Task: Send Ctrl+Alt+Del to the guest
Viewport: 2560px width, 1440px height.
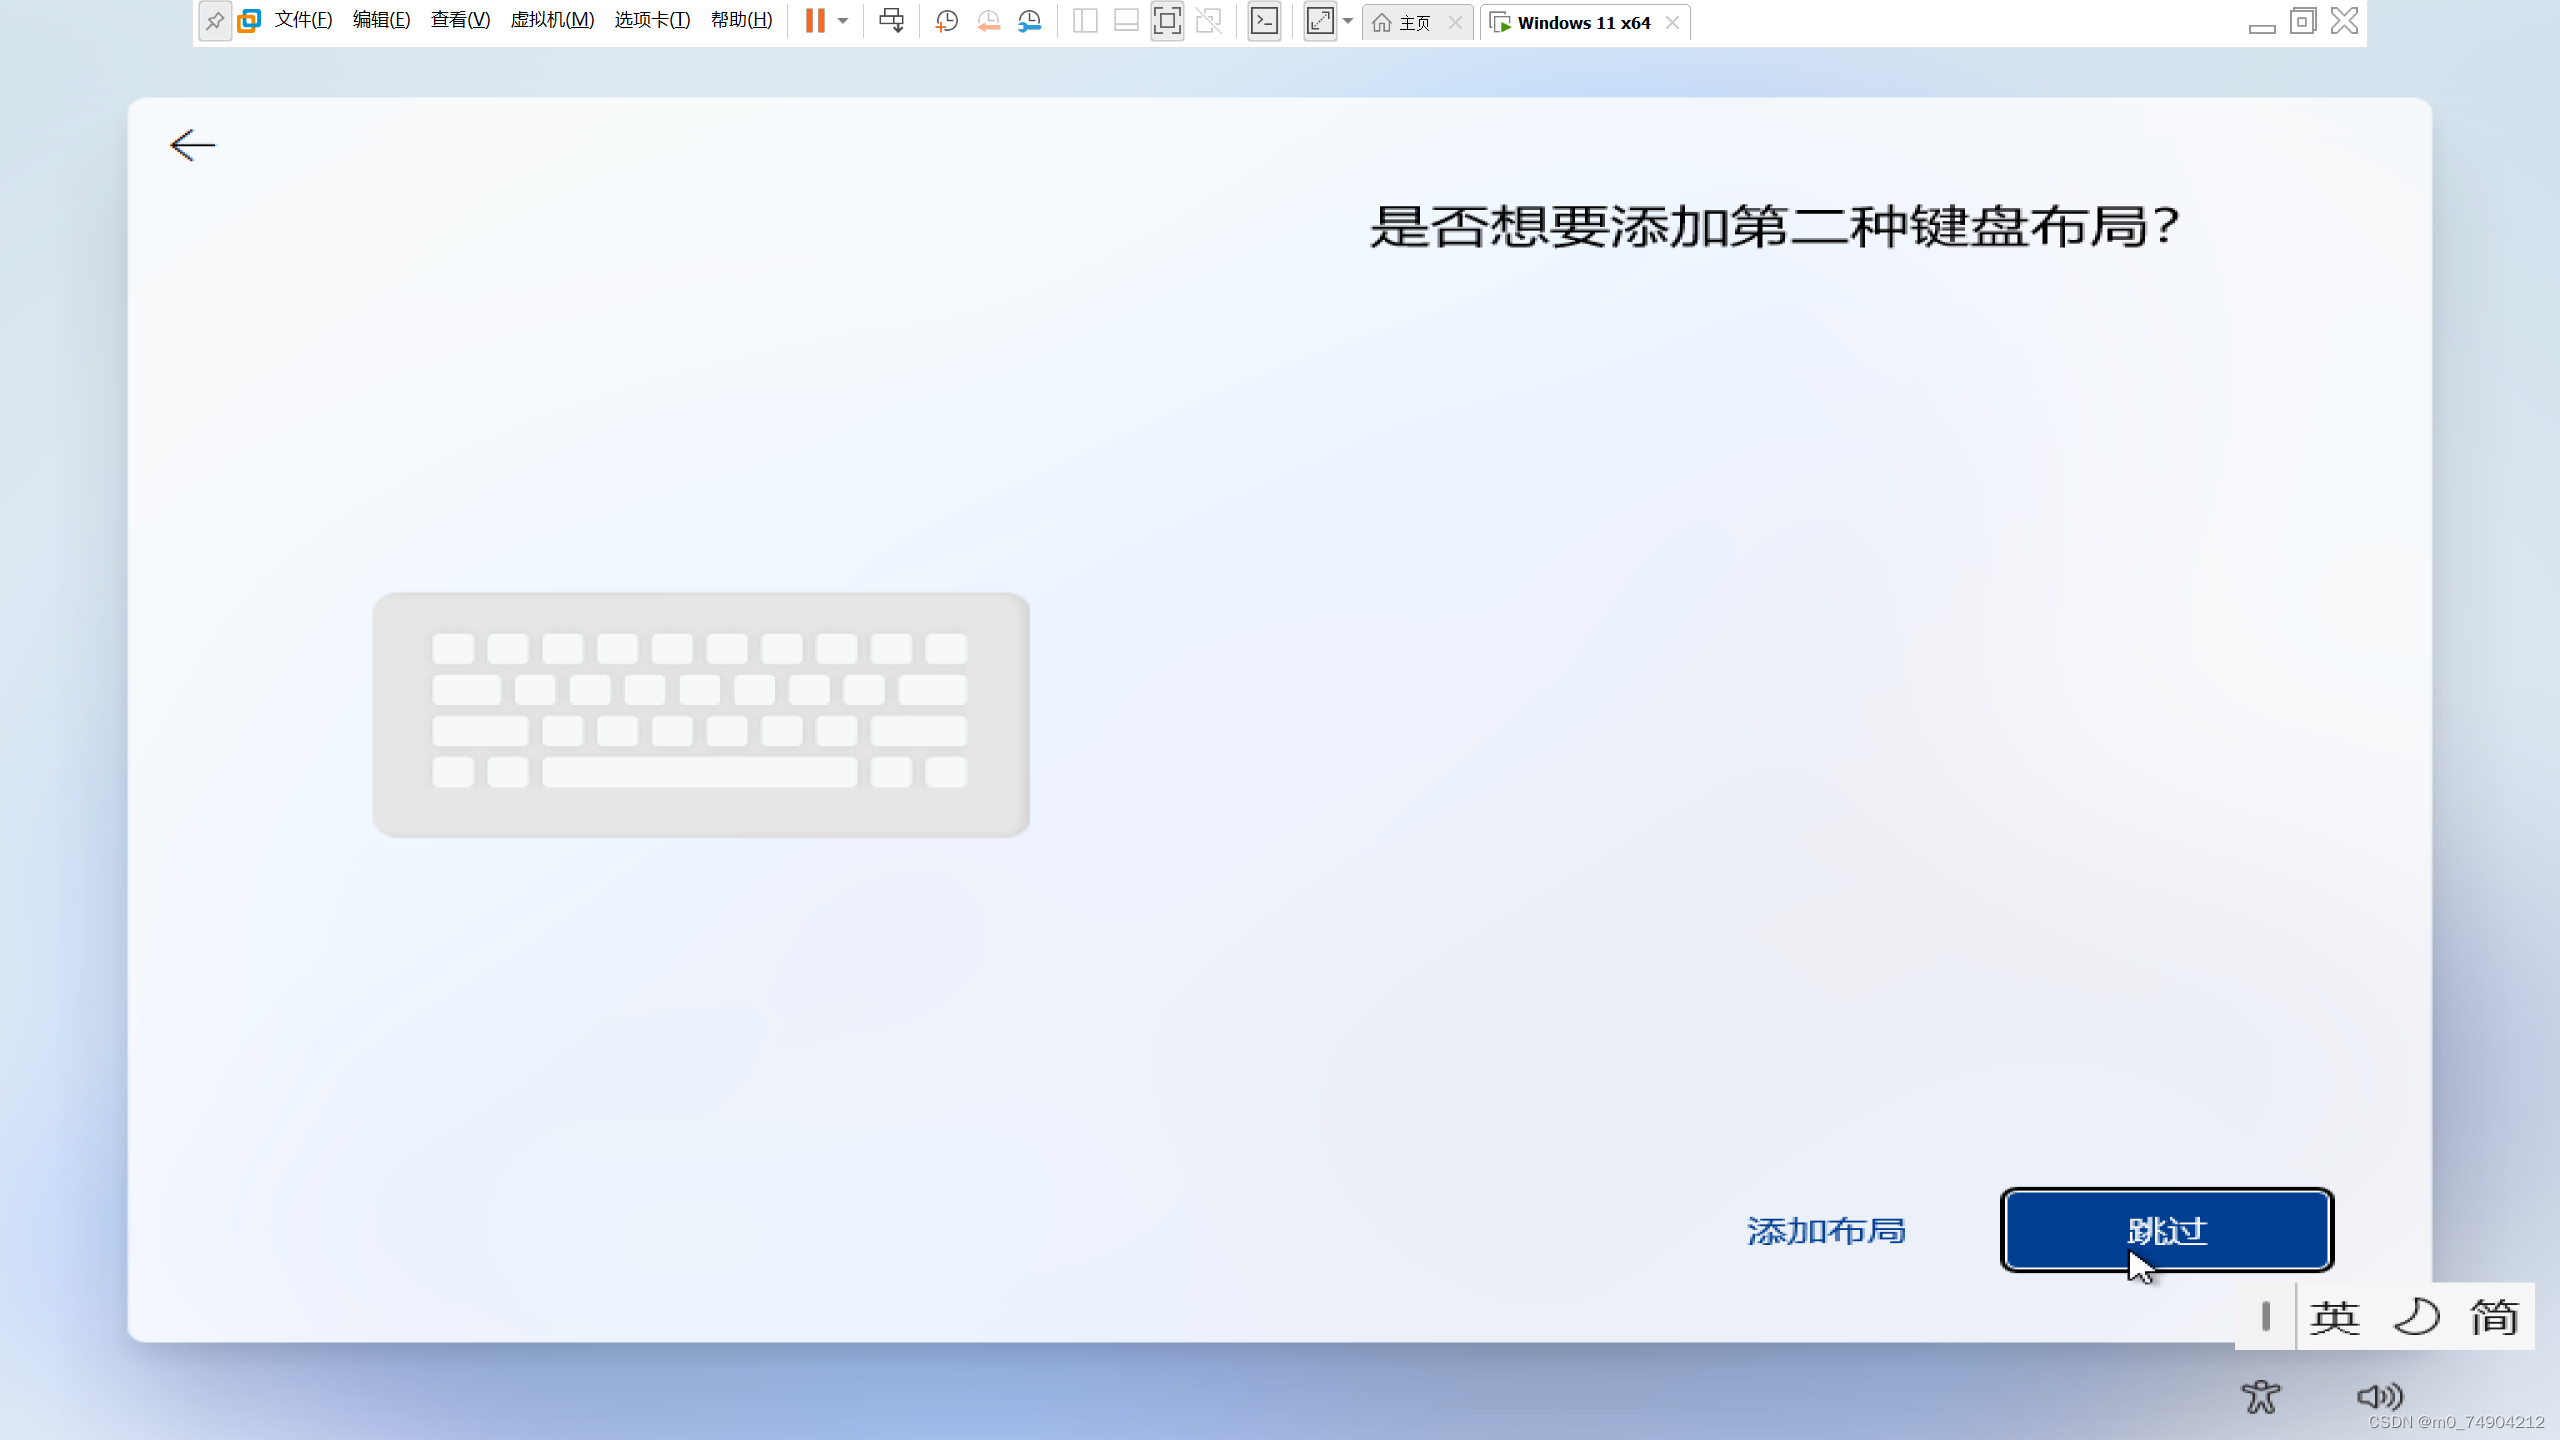Action: click(x=889, y=20)
